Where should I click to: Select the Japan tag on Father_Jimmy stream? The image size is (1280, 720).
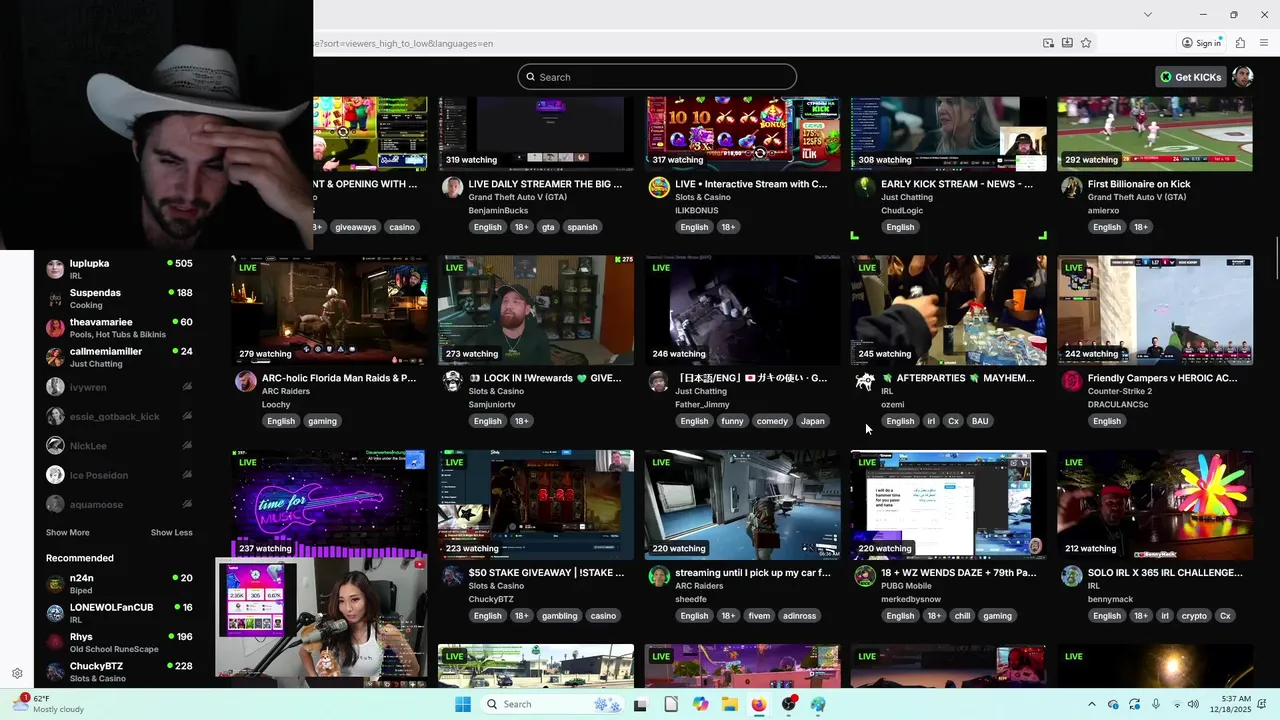pyautogui.click(x=813, y=421)
